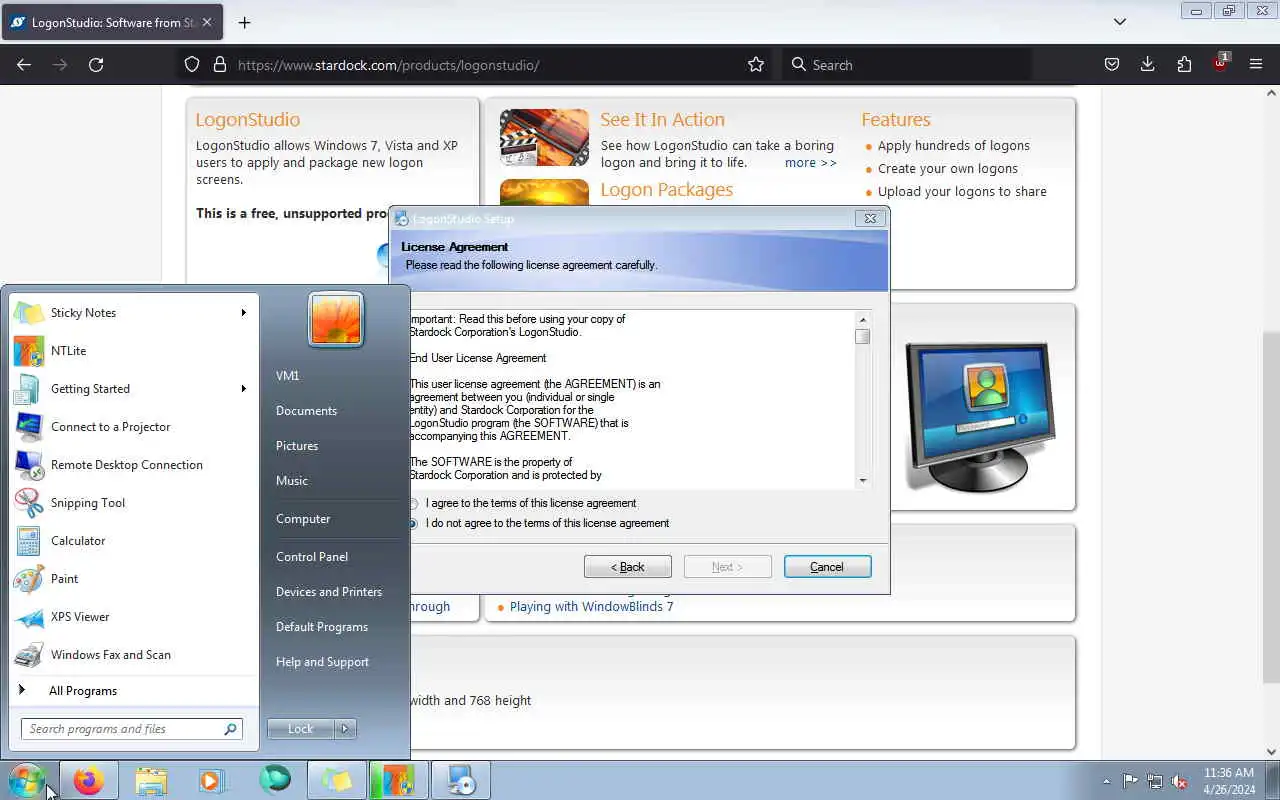Open Windows Media Player taskbar icon
Image resolution: width=1280 pixels, height=800 pixels.
[x=212, y=780]
